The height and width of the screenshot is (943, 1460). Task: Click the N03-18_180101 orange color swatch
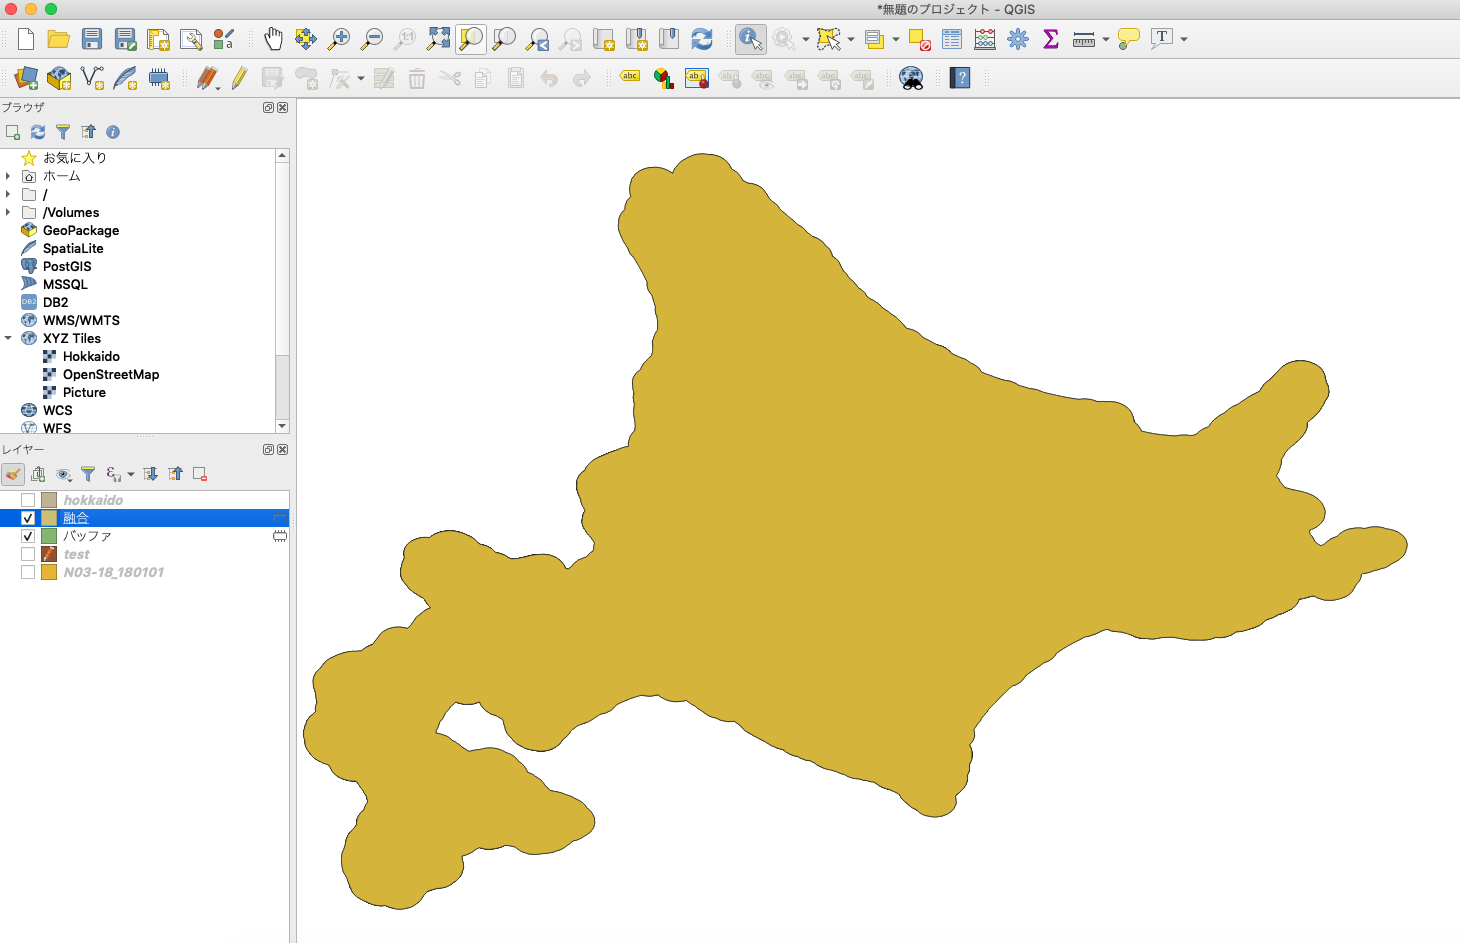click(49, 572)
